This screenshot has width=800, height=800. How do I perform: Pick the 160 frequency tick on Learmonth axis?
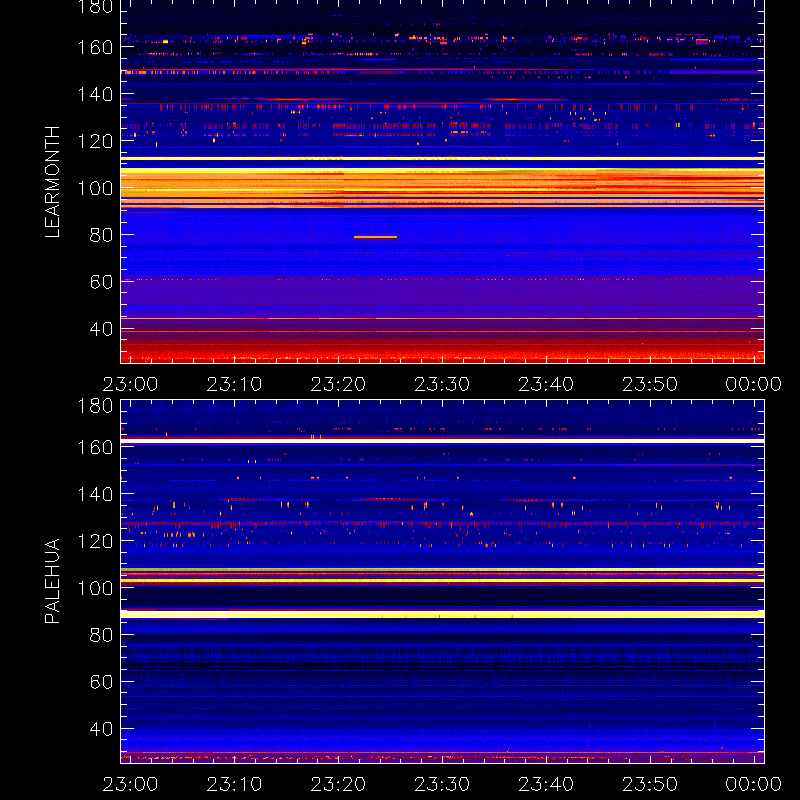tap(95, 47)
